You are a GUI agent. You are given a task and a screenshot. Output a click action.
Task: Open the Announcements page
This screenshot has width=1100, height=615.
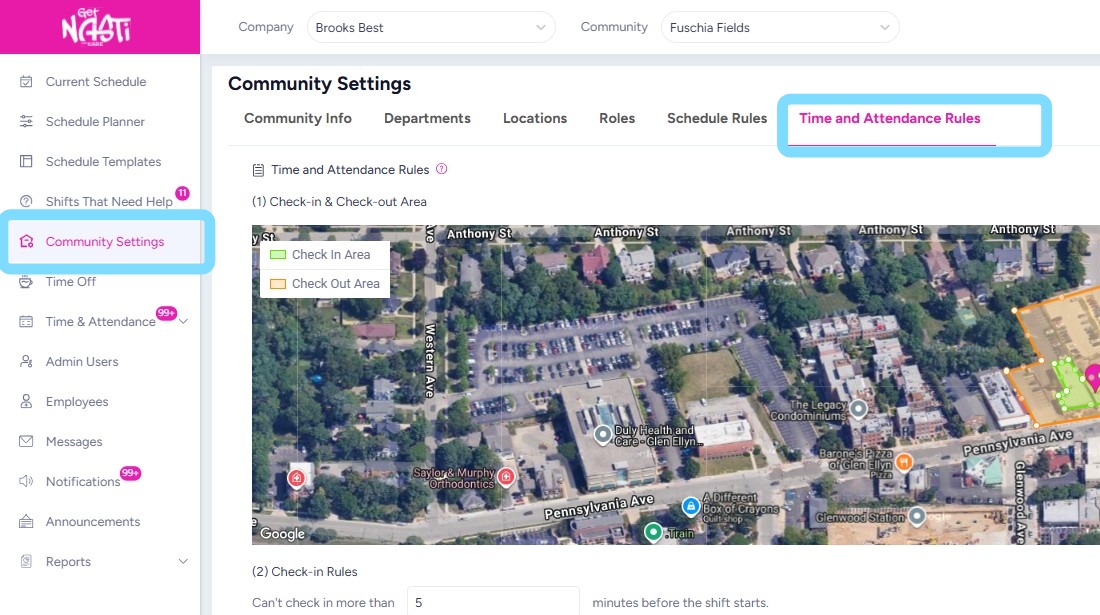pos(93,521)
